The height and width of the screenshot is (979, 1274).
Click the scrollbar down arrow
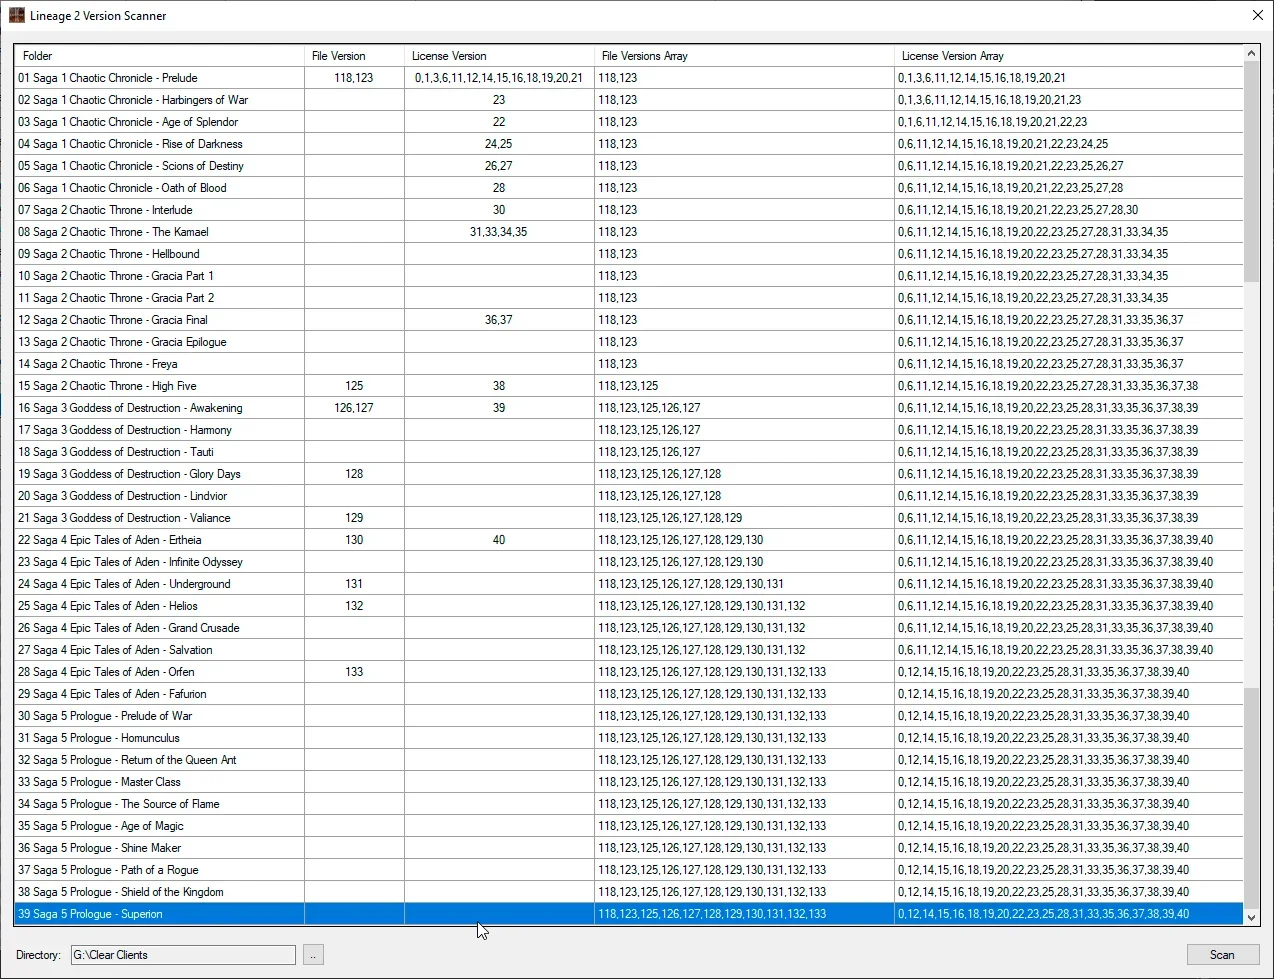[x=1251, y=917]
